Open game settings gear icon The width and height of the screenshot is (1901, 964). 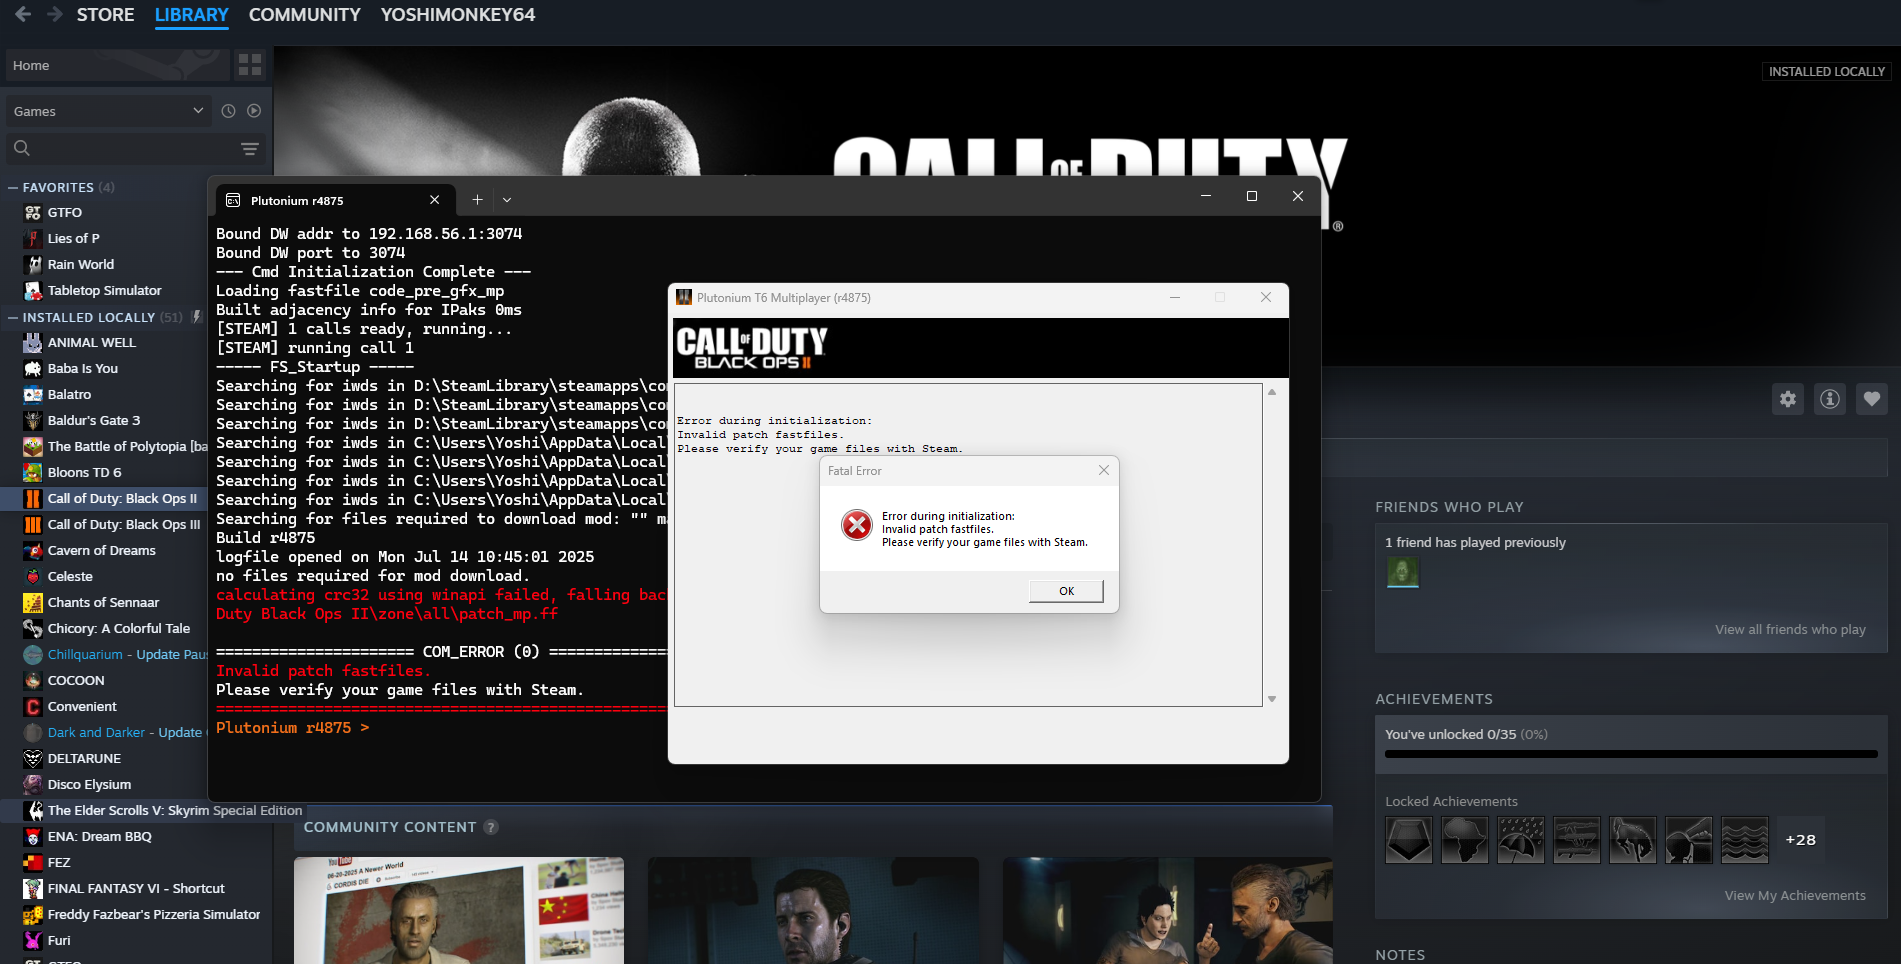1788,399
